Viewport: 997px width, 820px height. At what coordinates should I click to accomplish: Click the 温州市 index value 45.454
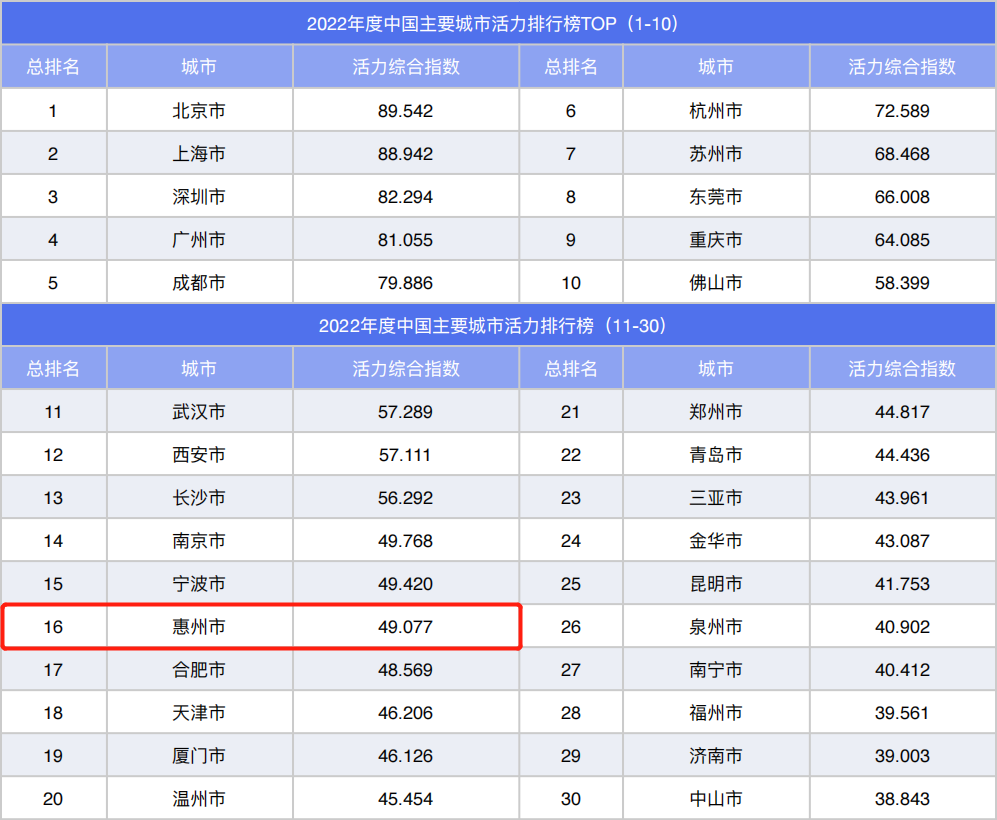coord(405,799)
